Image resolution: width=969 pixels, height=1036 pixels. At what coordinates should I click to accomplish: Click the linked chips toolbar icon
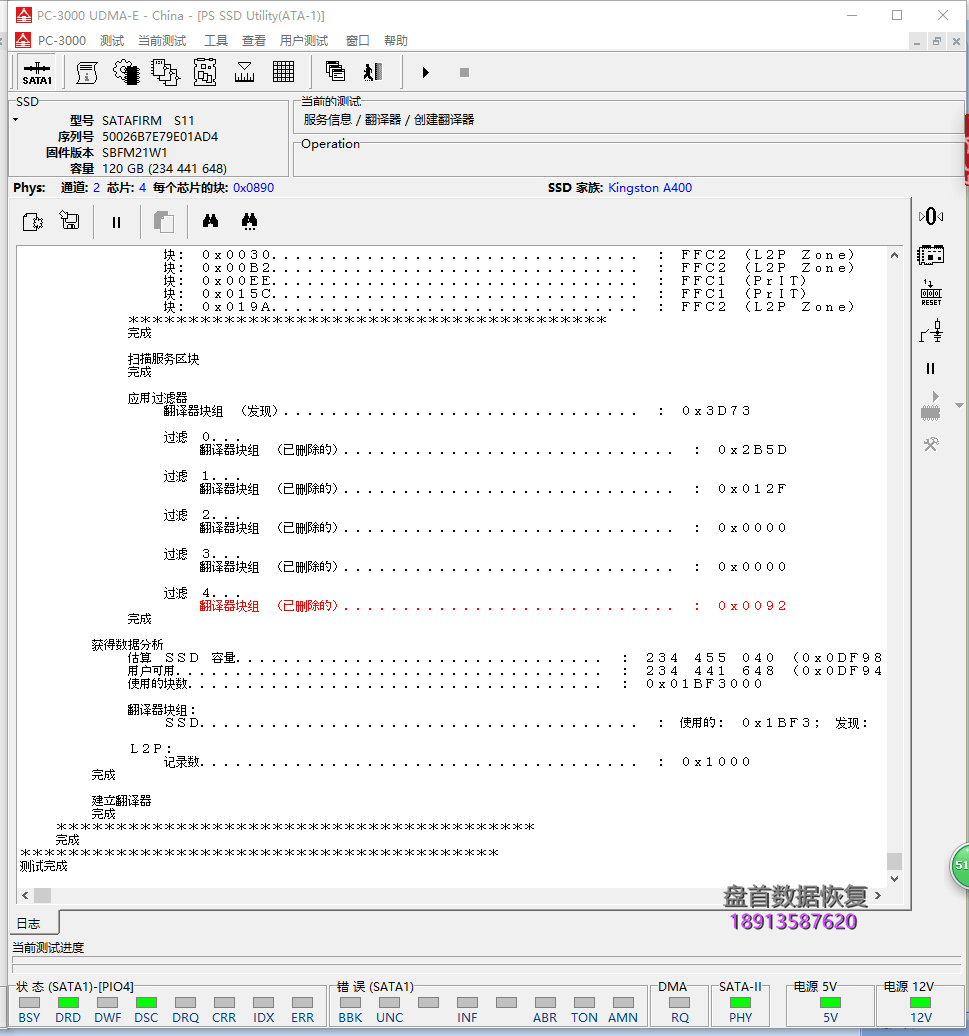(x=165, y=72)
